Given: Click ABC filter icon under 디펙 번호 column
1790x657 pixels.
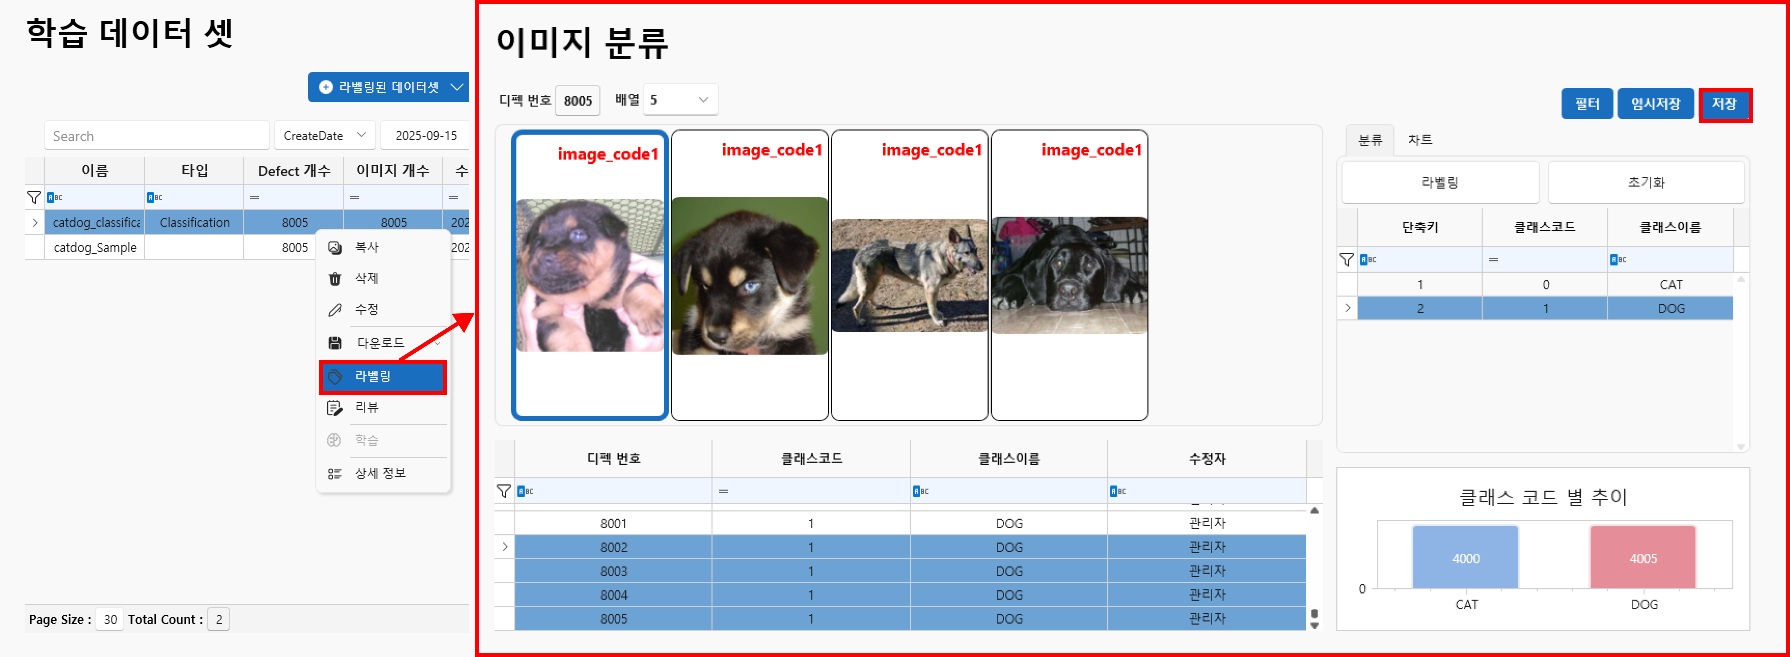Looking at the screenshot, I should (x=526, y=491).
